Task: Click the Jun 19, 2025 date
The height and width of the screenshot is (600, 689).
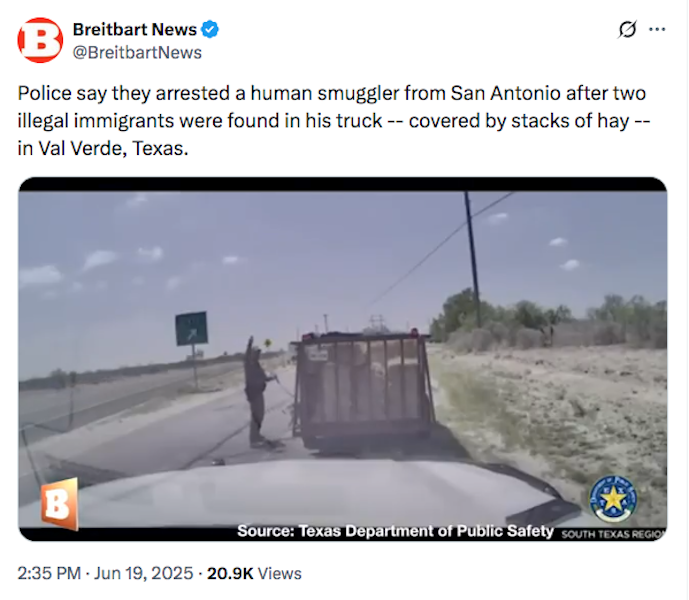Action: [x=143, y=573]
